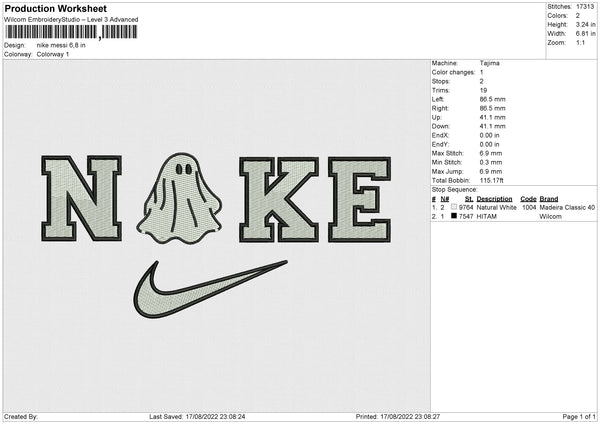Image resolution: width=600 pixels, height=424 pixels.
Task: Select the letter N in the design
Action: pos(82,198)
